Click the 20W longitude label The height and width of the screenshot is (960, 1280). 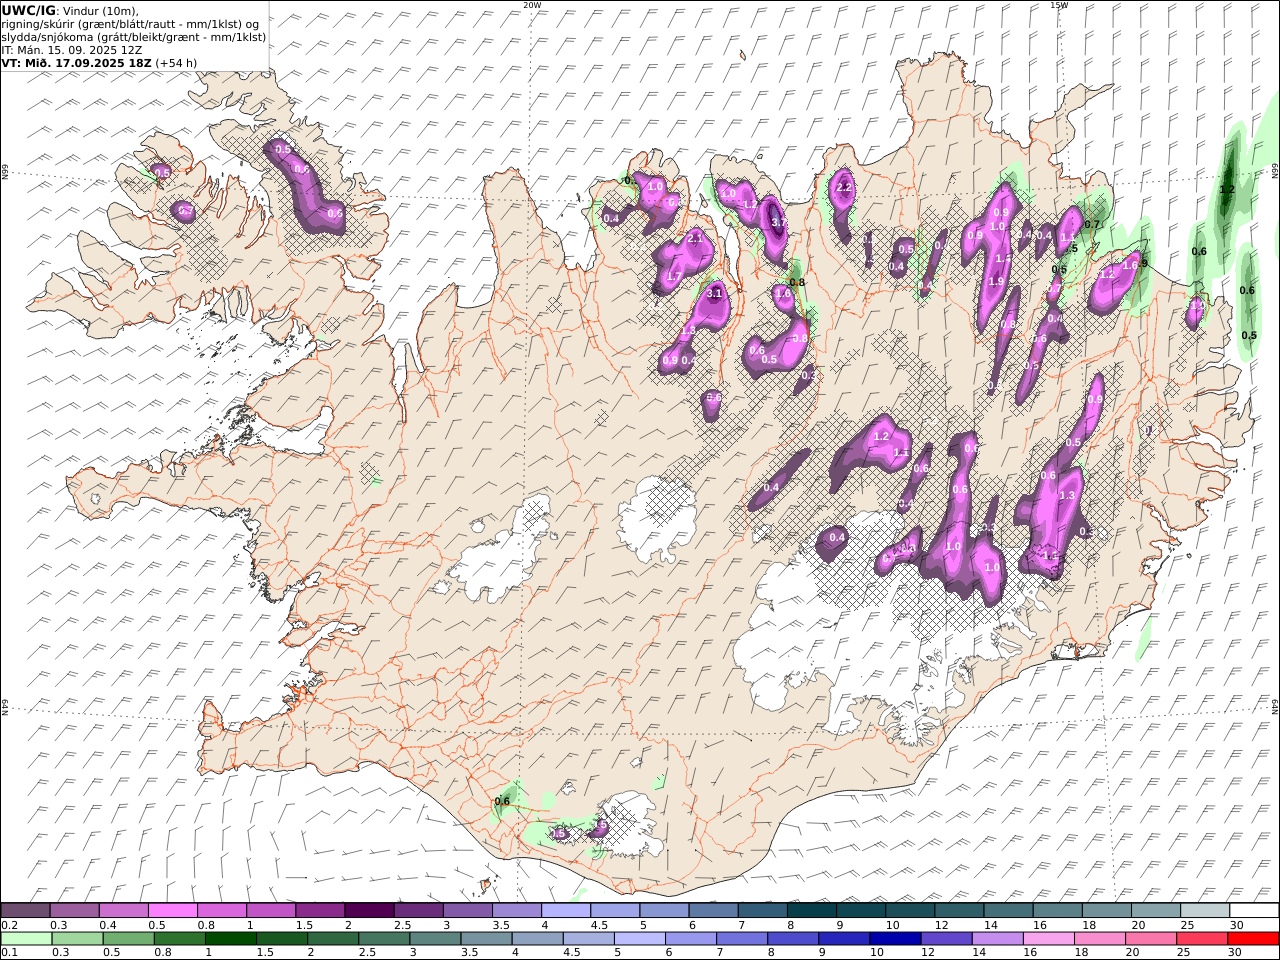[x=532, y=4]
